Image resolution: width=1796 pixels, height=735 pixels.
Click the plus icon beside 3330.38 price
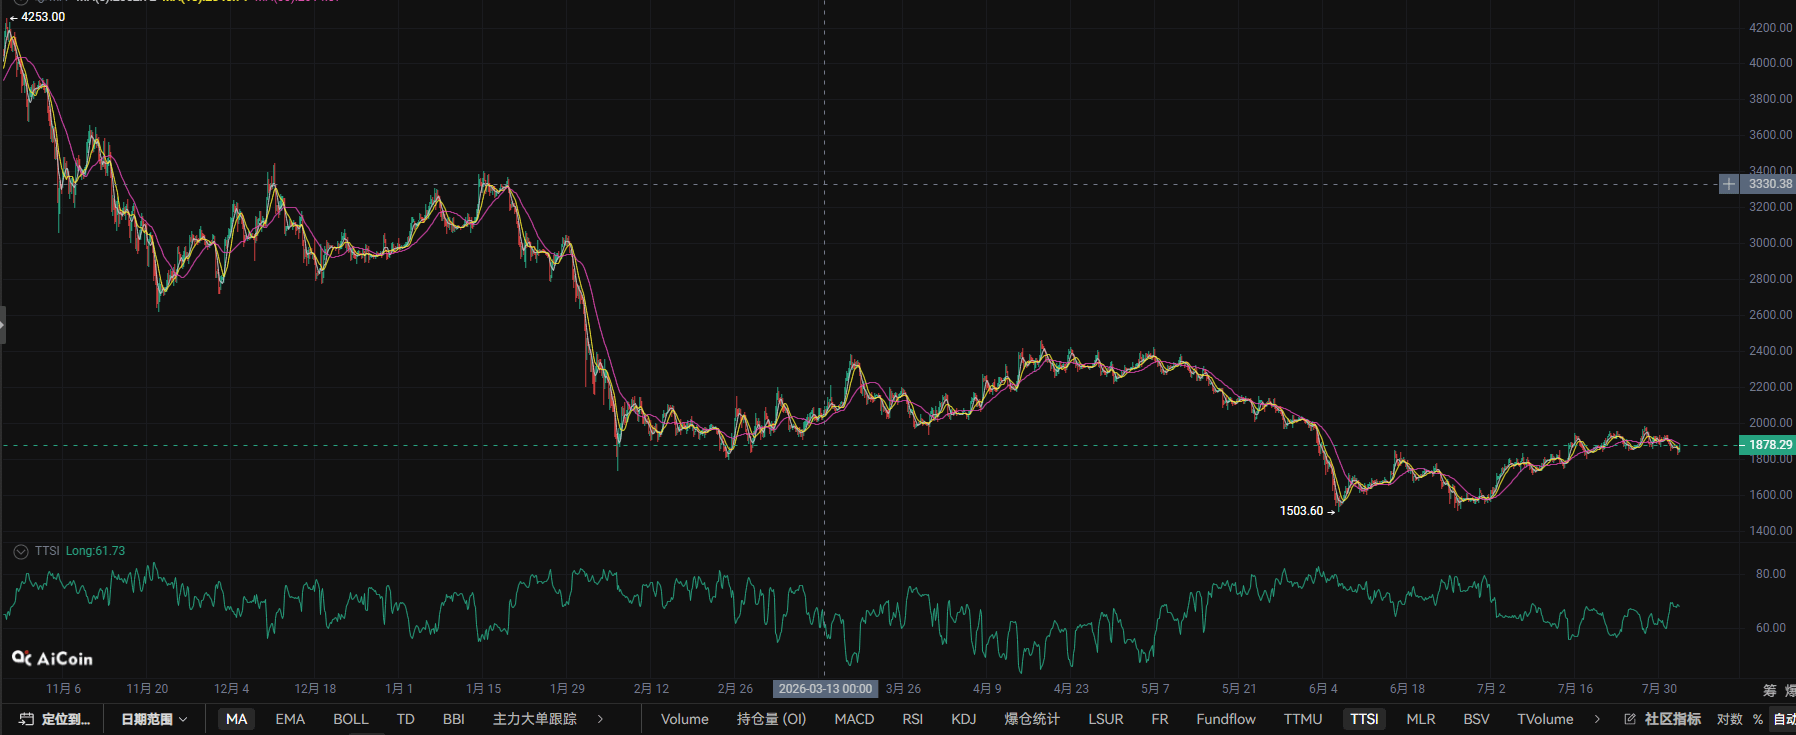(x=1729, y=184)
